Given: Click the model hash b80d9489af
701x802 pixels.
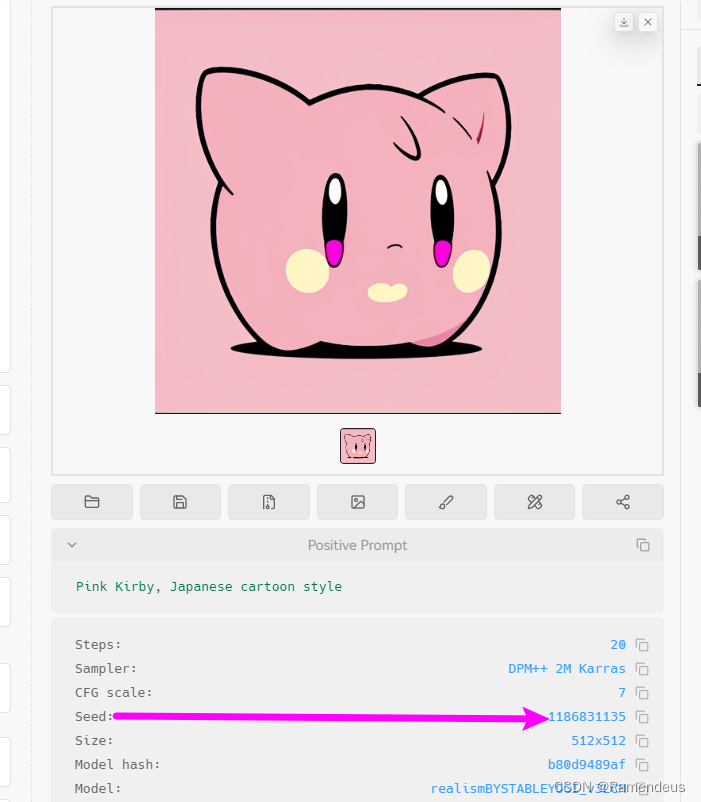Looking at the screenshot, I should pos(586,765).
